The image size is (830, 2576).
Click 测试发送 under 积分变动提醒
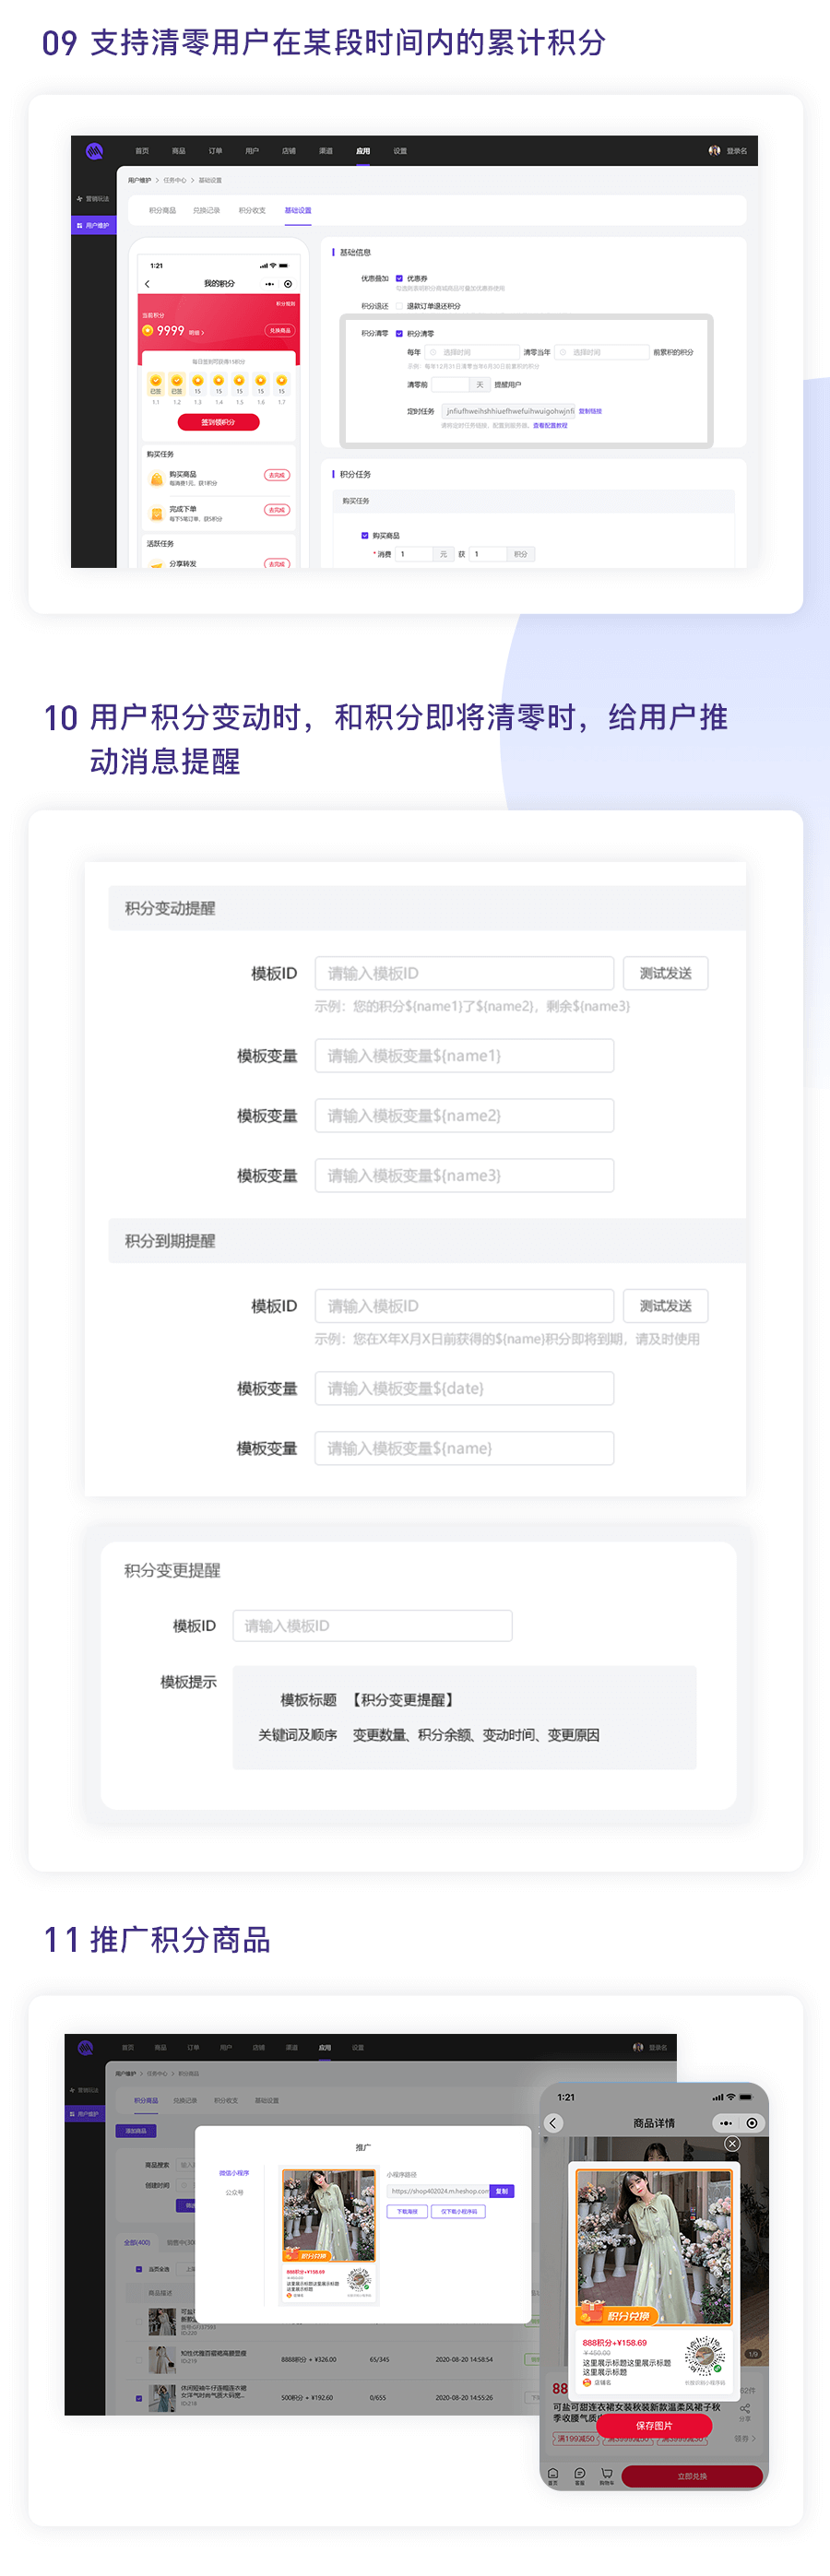(665, 973)
